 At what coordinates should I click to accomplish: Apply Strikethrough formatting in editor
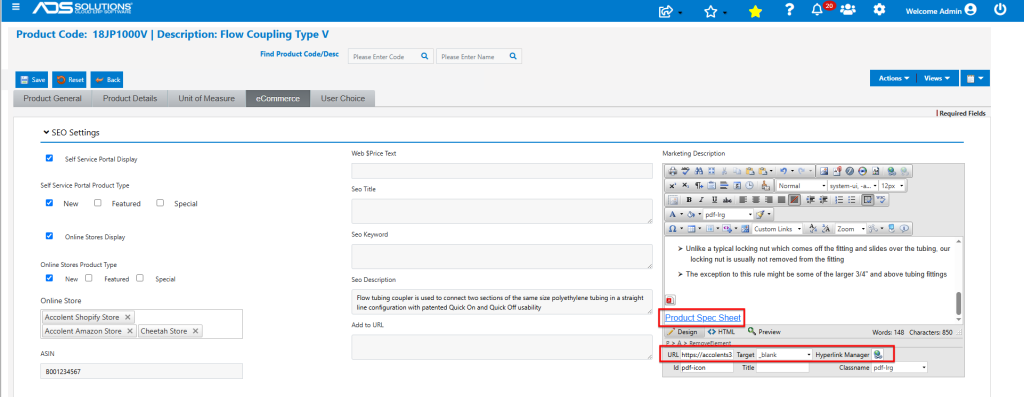(727, 200)
